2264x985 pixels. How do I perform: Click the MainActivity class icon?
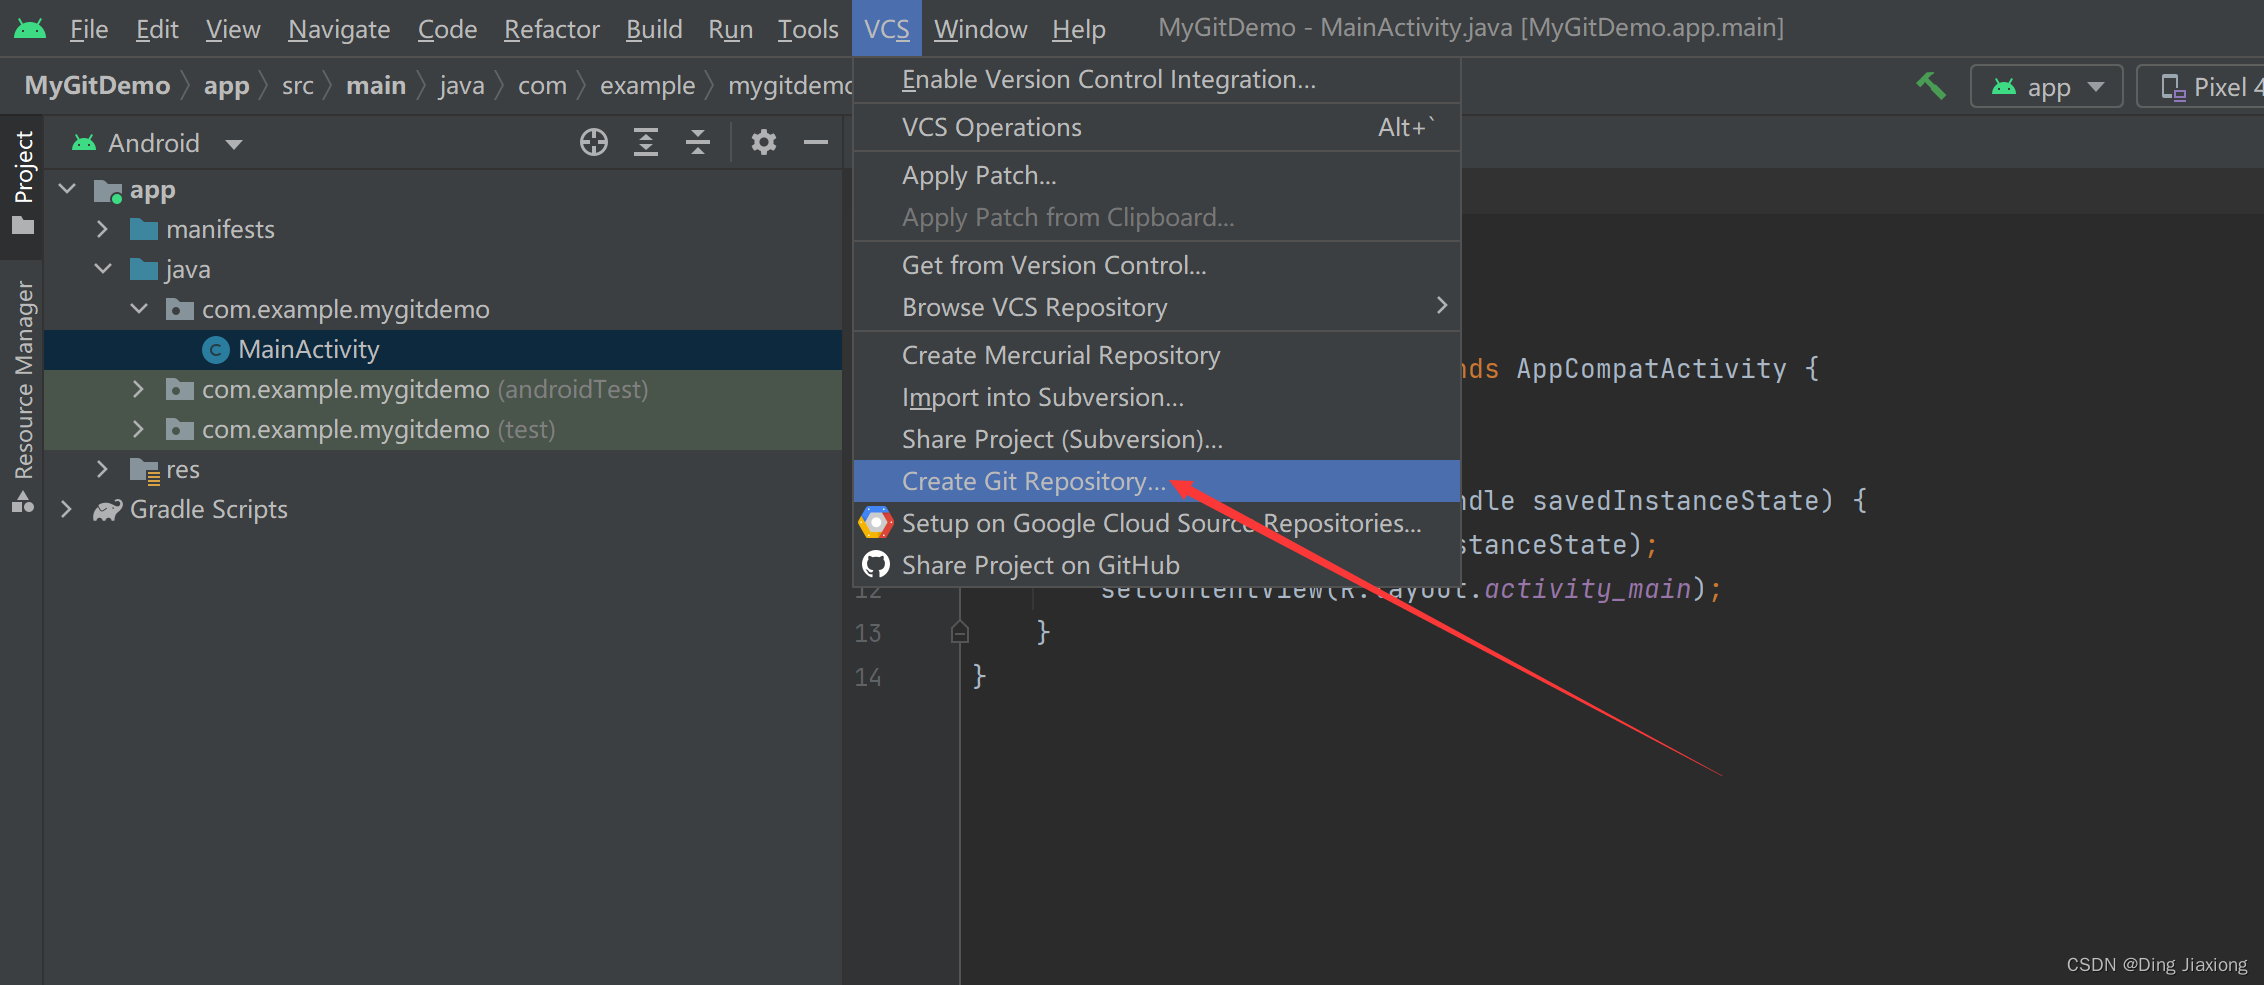coord(216,350)
